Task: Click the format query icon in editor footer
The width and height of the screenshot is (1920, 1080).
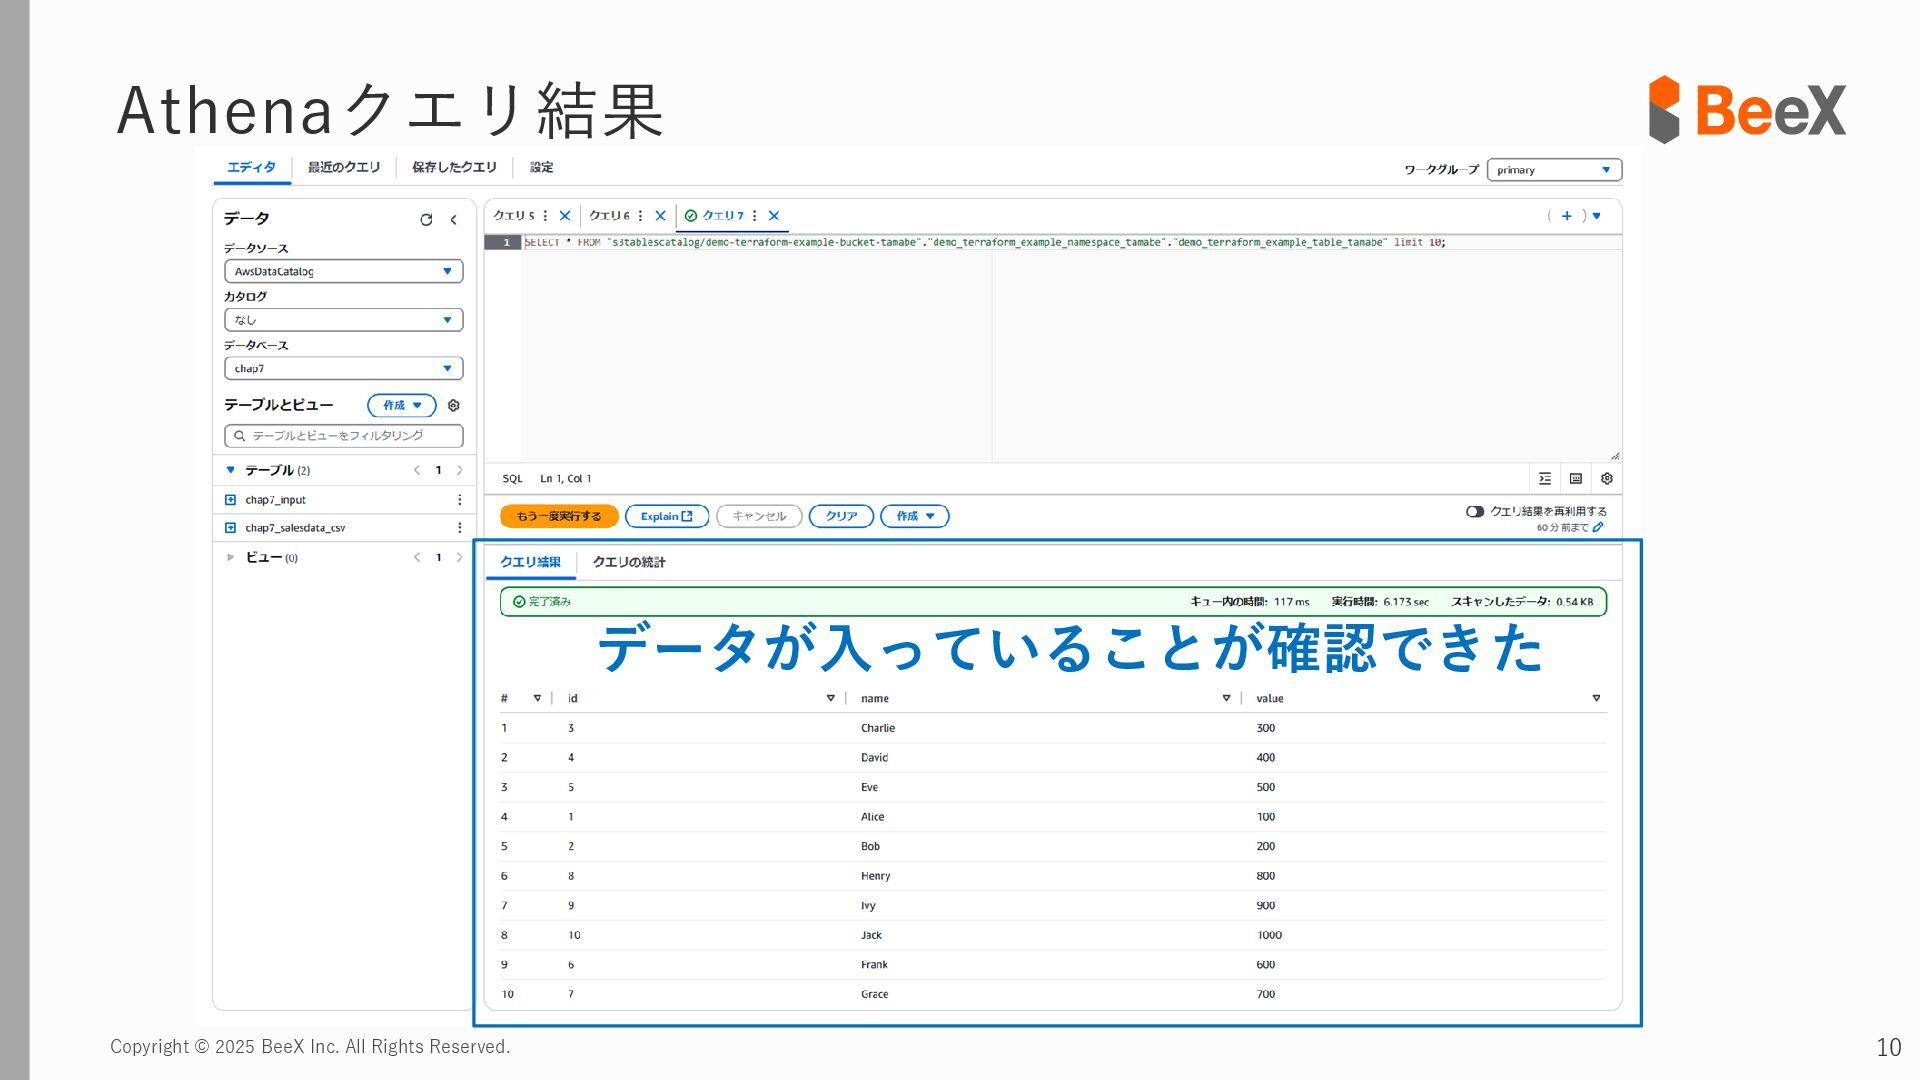Action: [x=1545, y=479]
